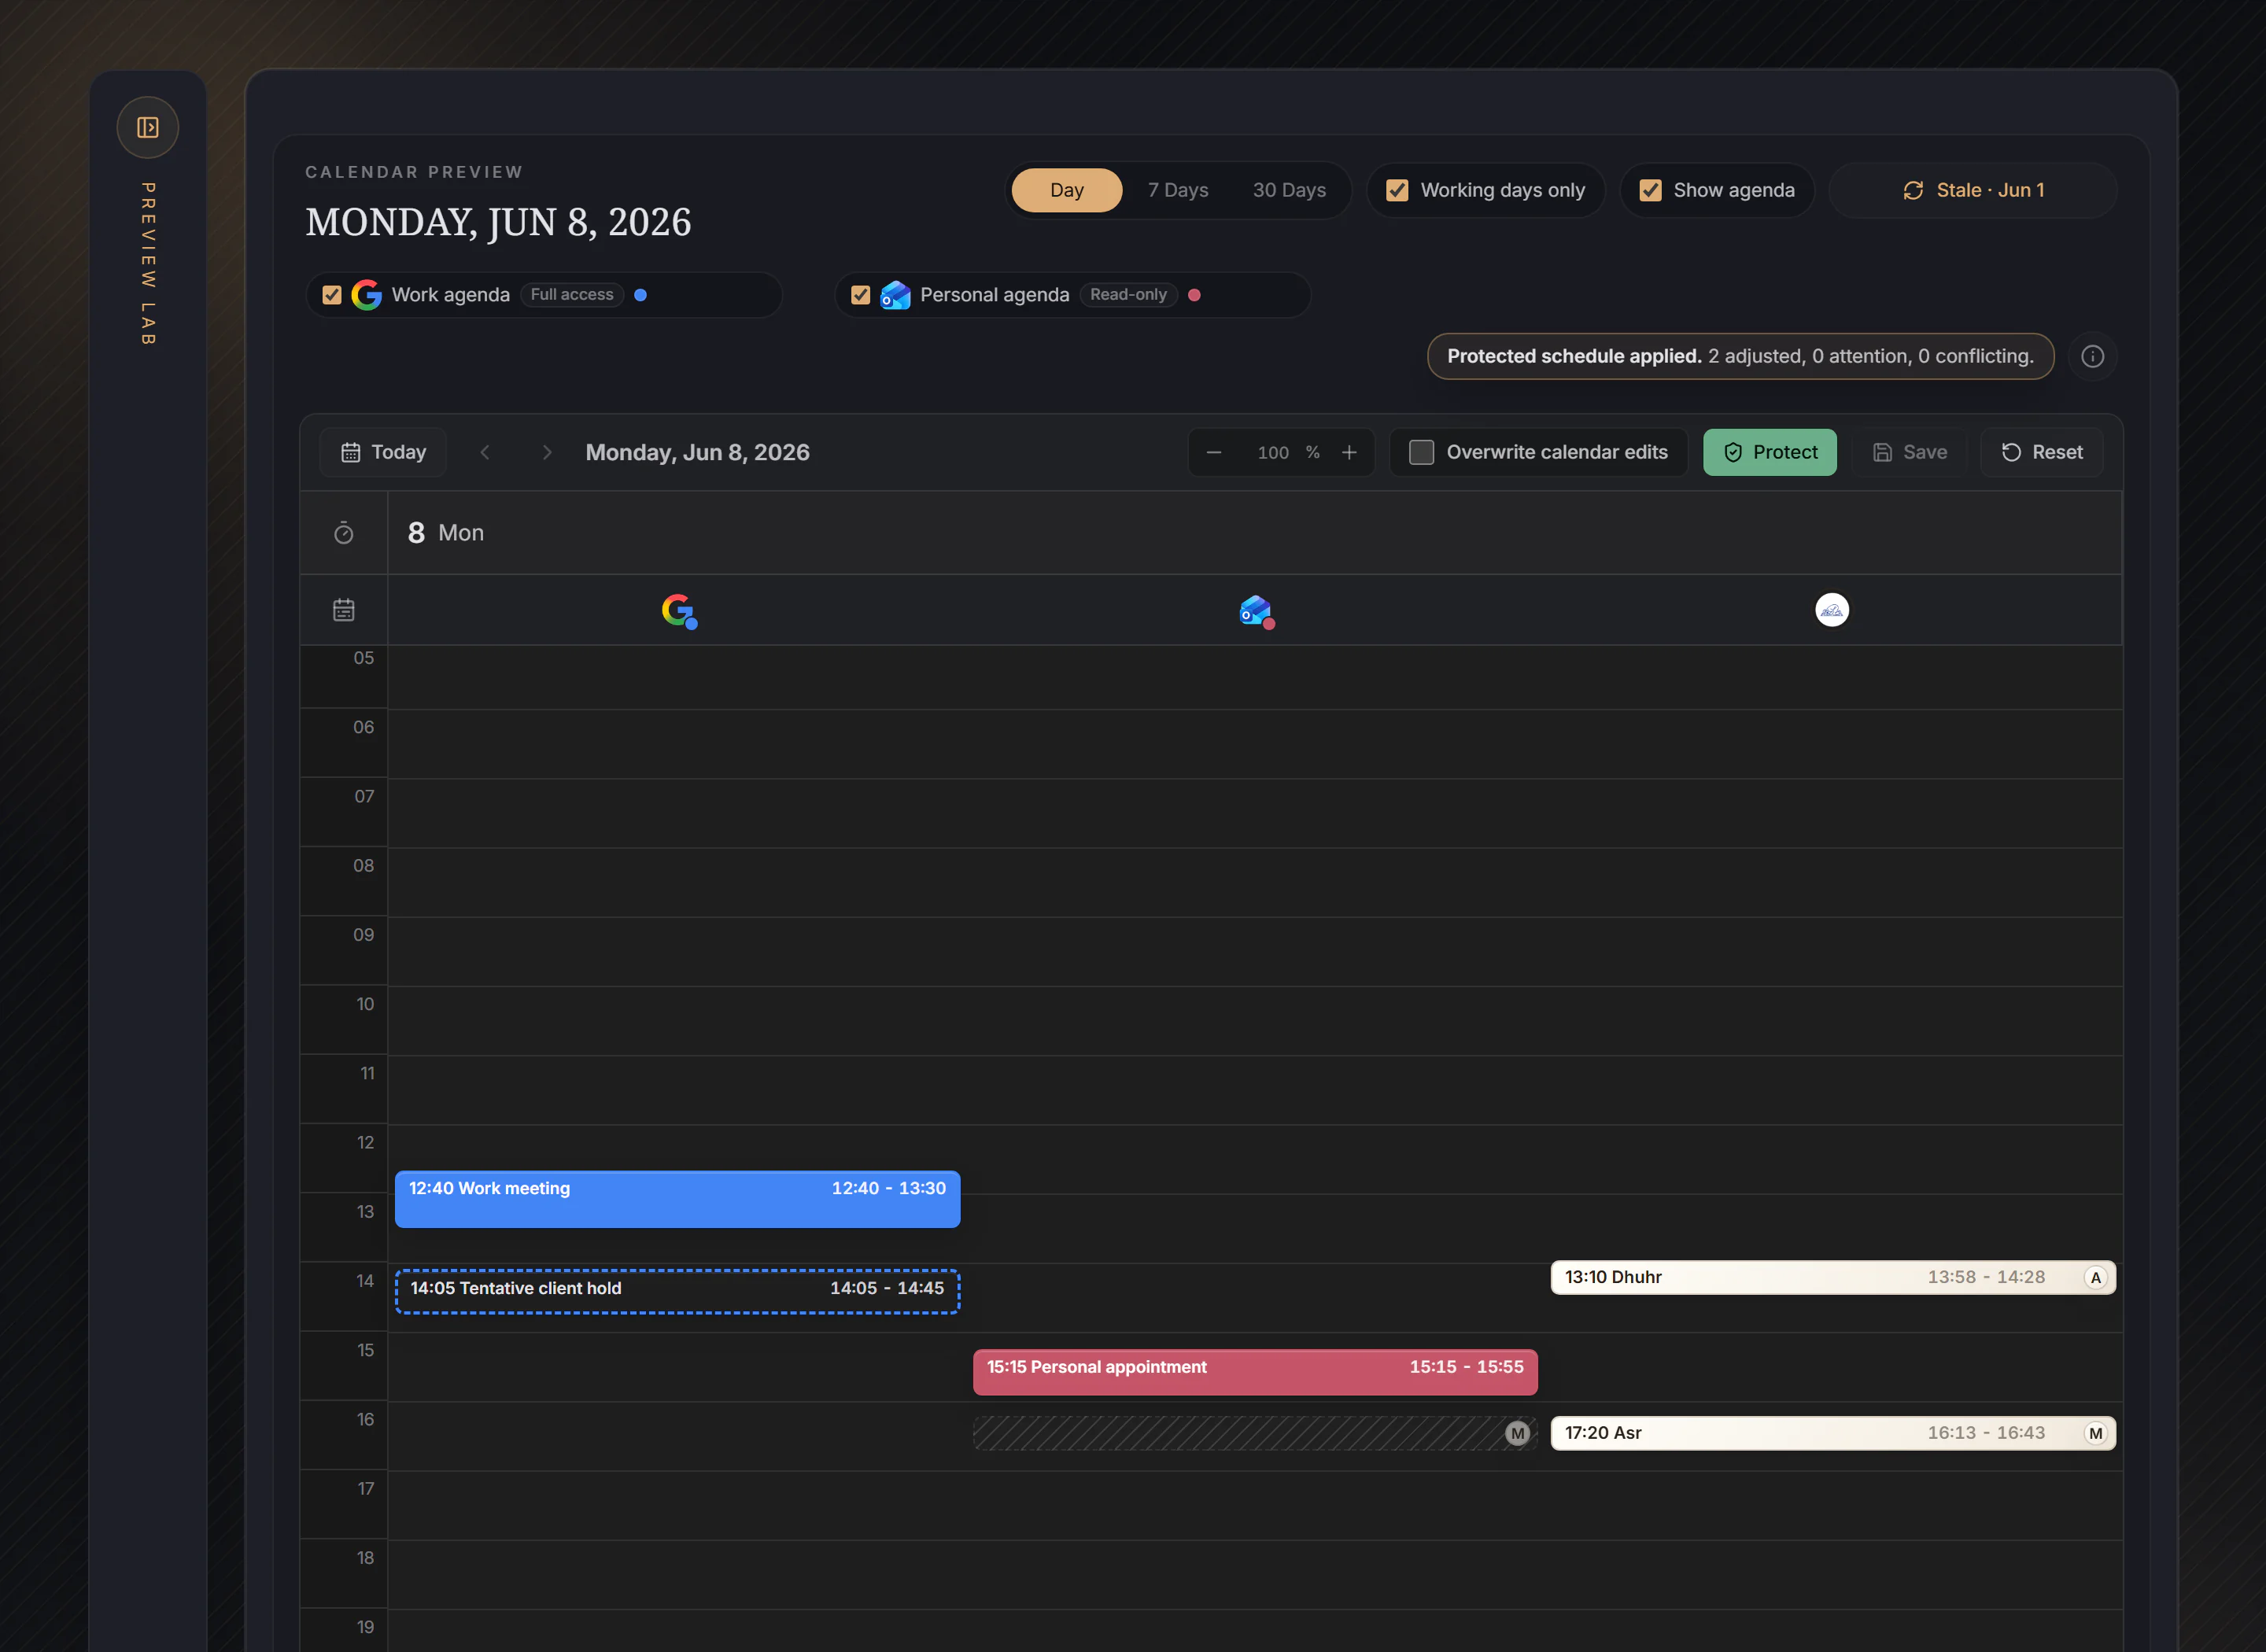2266x1652 pixels.
Task: Open the 12:40 Work meeting event
Action: (677, 1199)
